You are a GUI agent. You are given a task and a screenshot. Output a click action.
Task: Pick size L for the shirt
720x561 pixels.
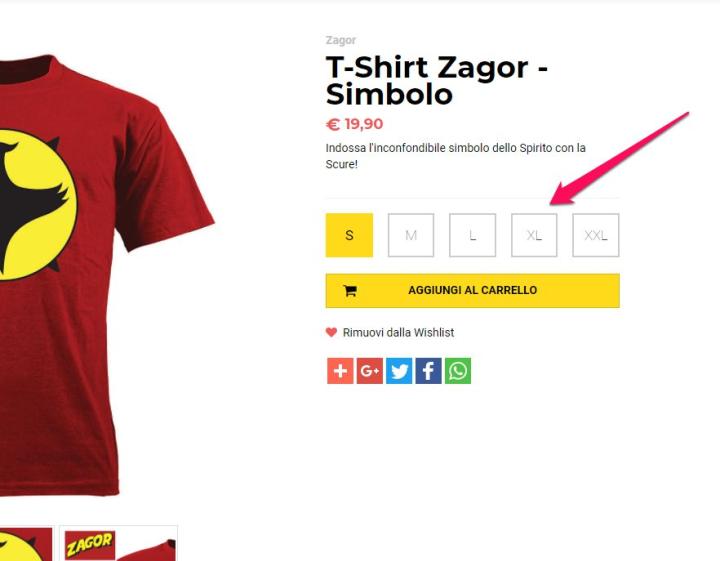[x=472, y=235]
